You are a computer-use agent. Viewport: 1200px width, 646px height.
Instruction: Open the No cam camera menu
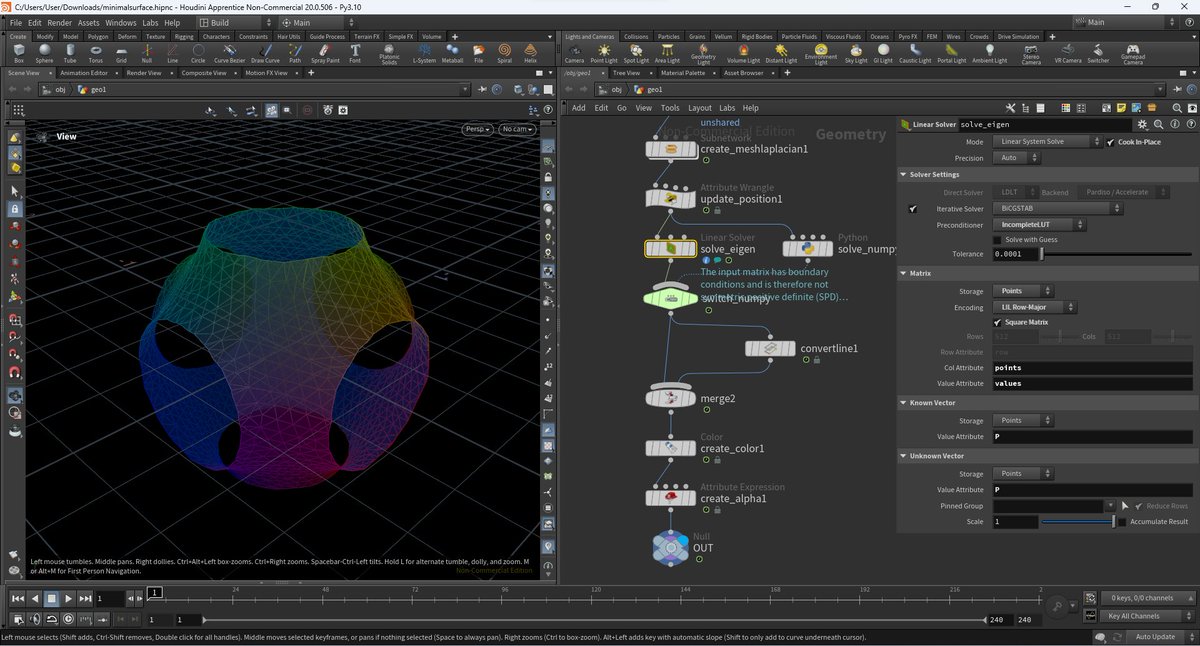(x=518, y=129)
